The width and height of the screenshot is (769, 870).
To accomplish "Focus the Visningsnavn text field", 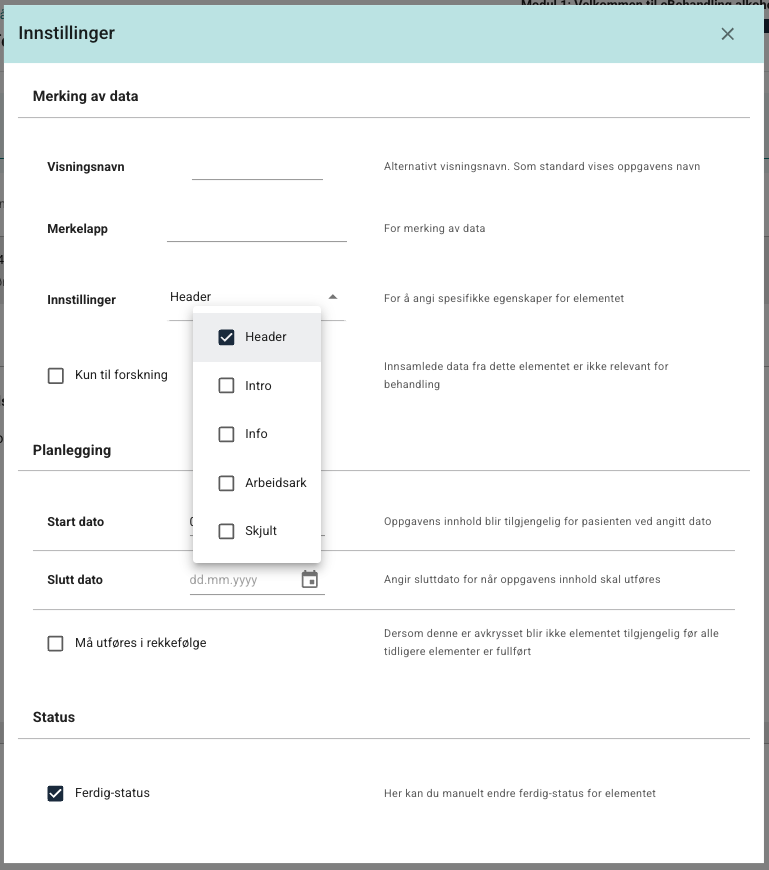I will coord(257,168).
